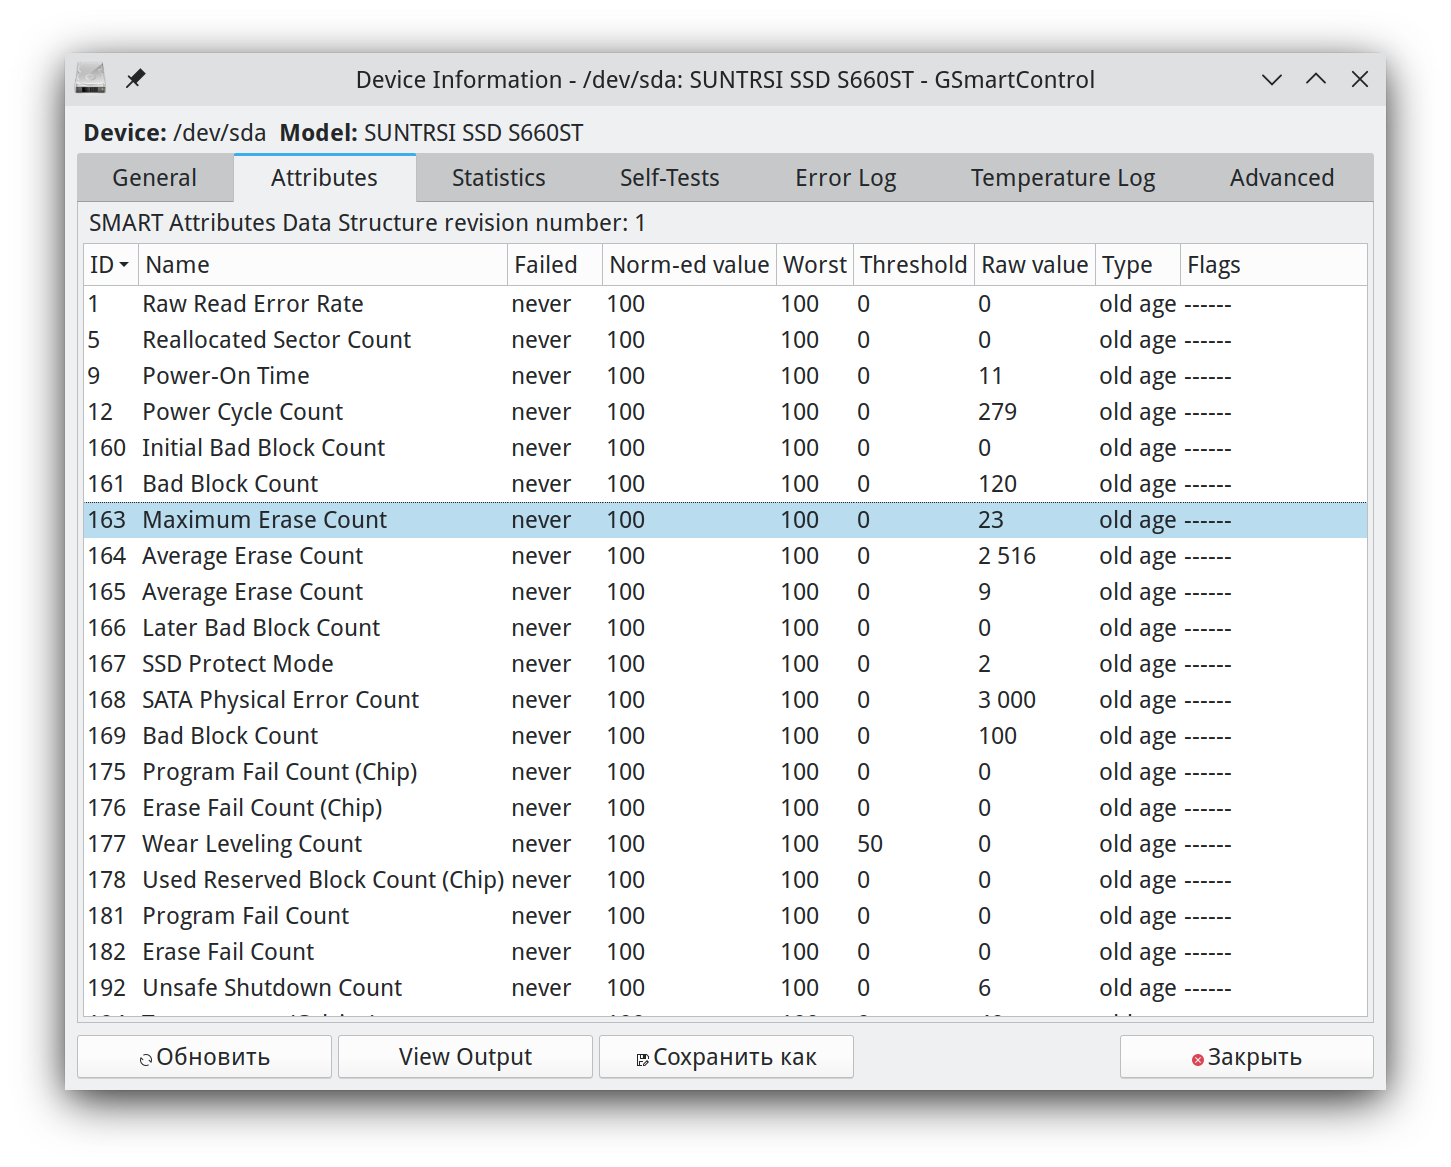
Task: Select the Power Cycle Count row
Action: point(725,412)
